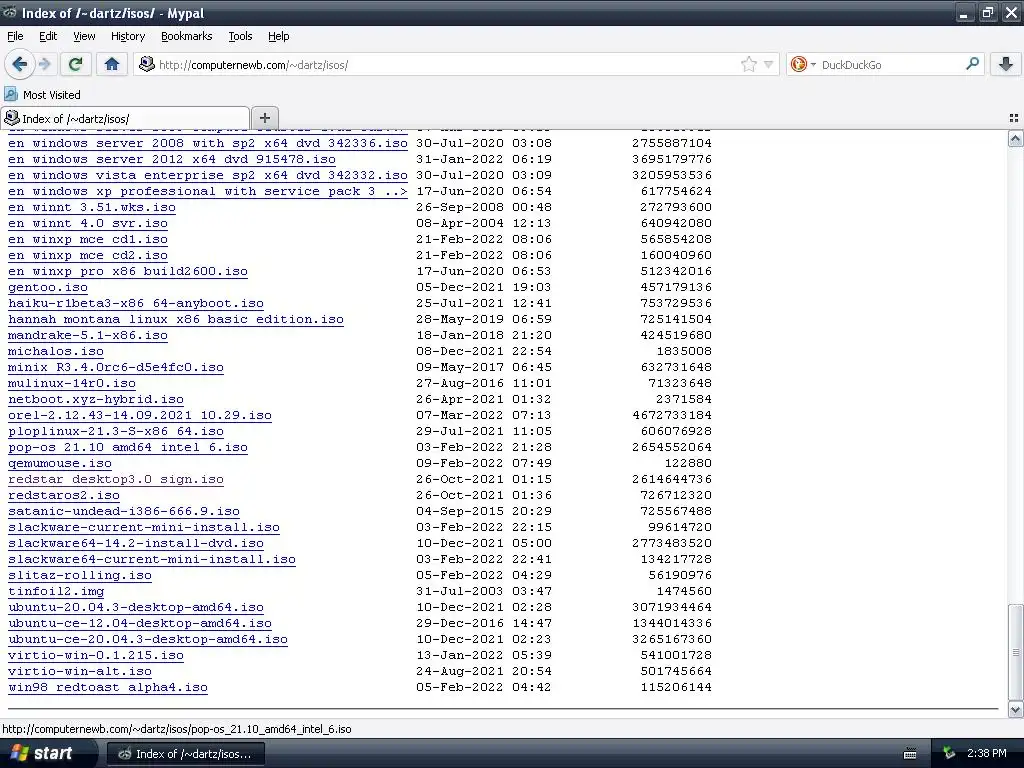Open minix_R3.4.0rc6-d5e4fc0.iso link
Viewport: 1024px width, 768px height.
point(116,367)
